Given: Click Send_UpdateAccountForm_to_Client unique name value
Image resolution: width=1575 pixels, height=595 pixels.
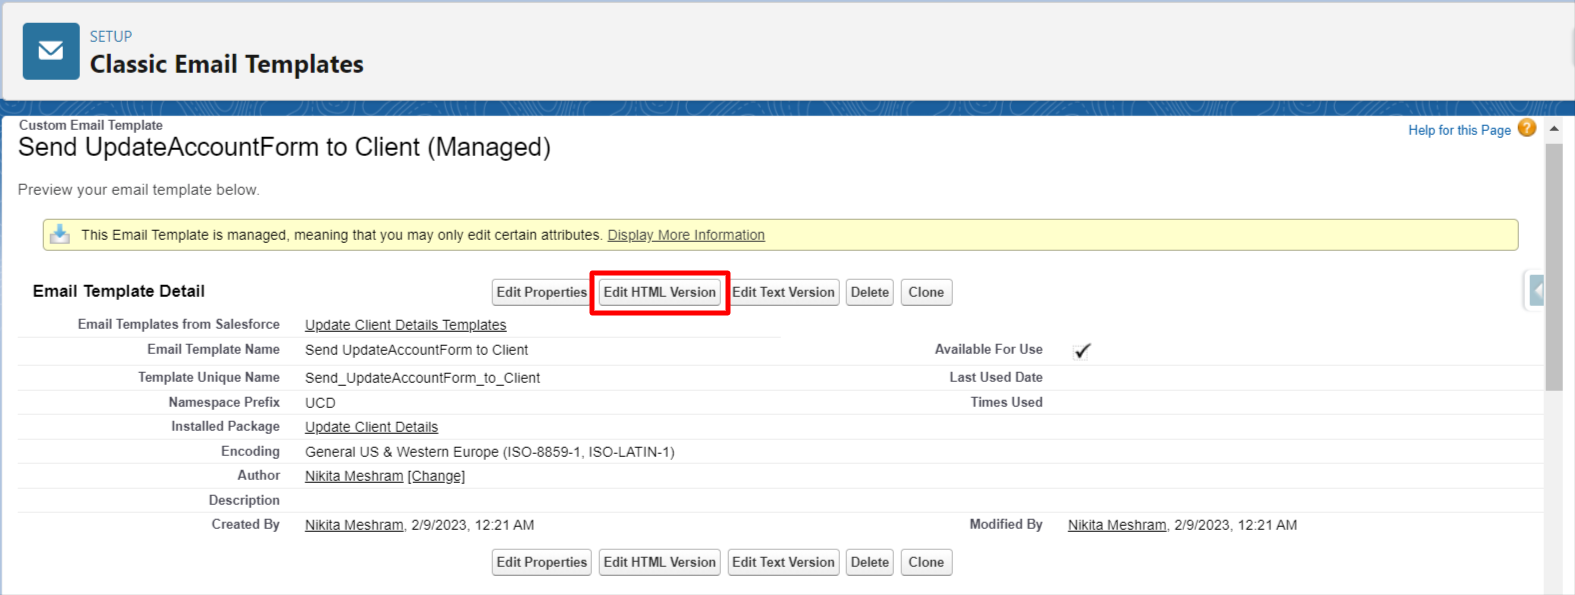Looking at the screenshot, I should [x=422, y=378].
